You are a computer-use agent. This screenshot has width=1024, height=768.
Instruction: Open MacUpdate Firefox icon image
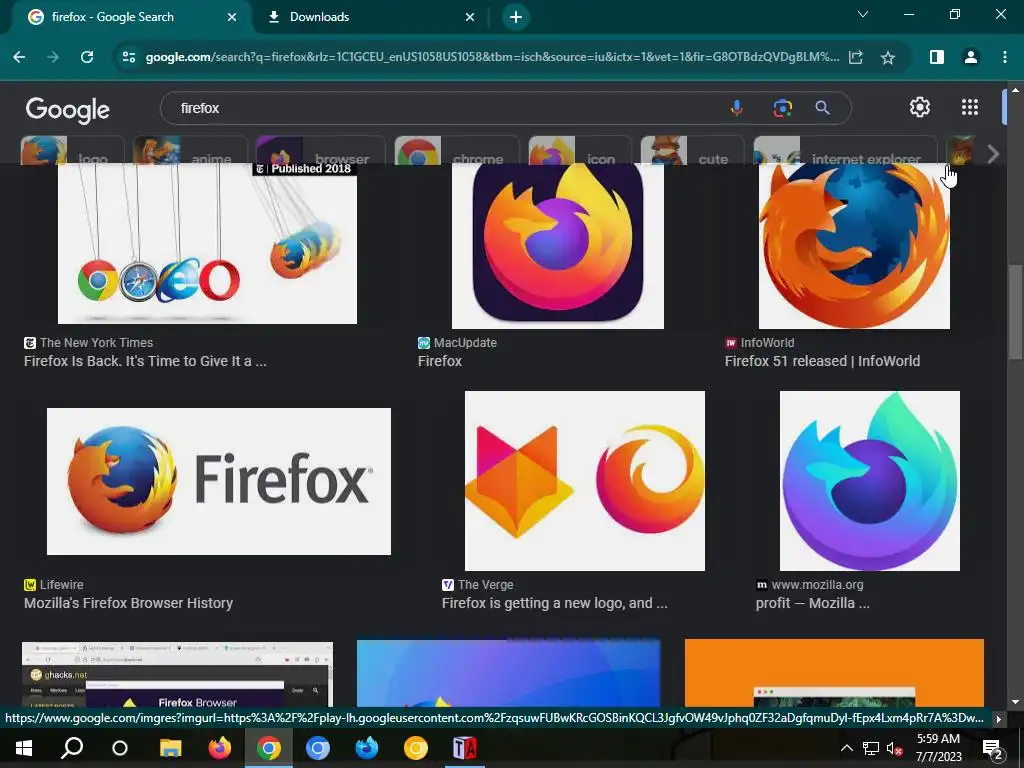pos(558,246)
